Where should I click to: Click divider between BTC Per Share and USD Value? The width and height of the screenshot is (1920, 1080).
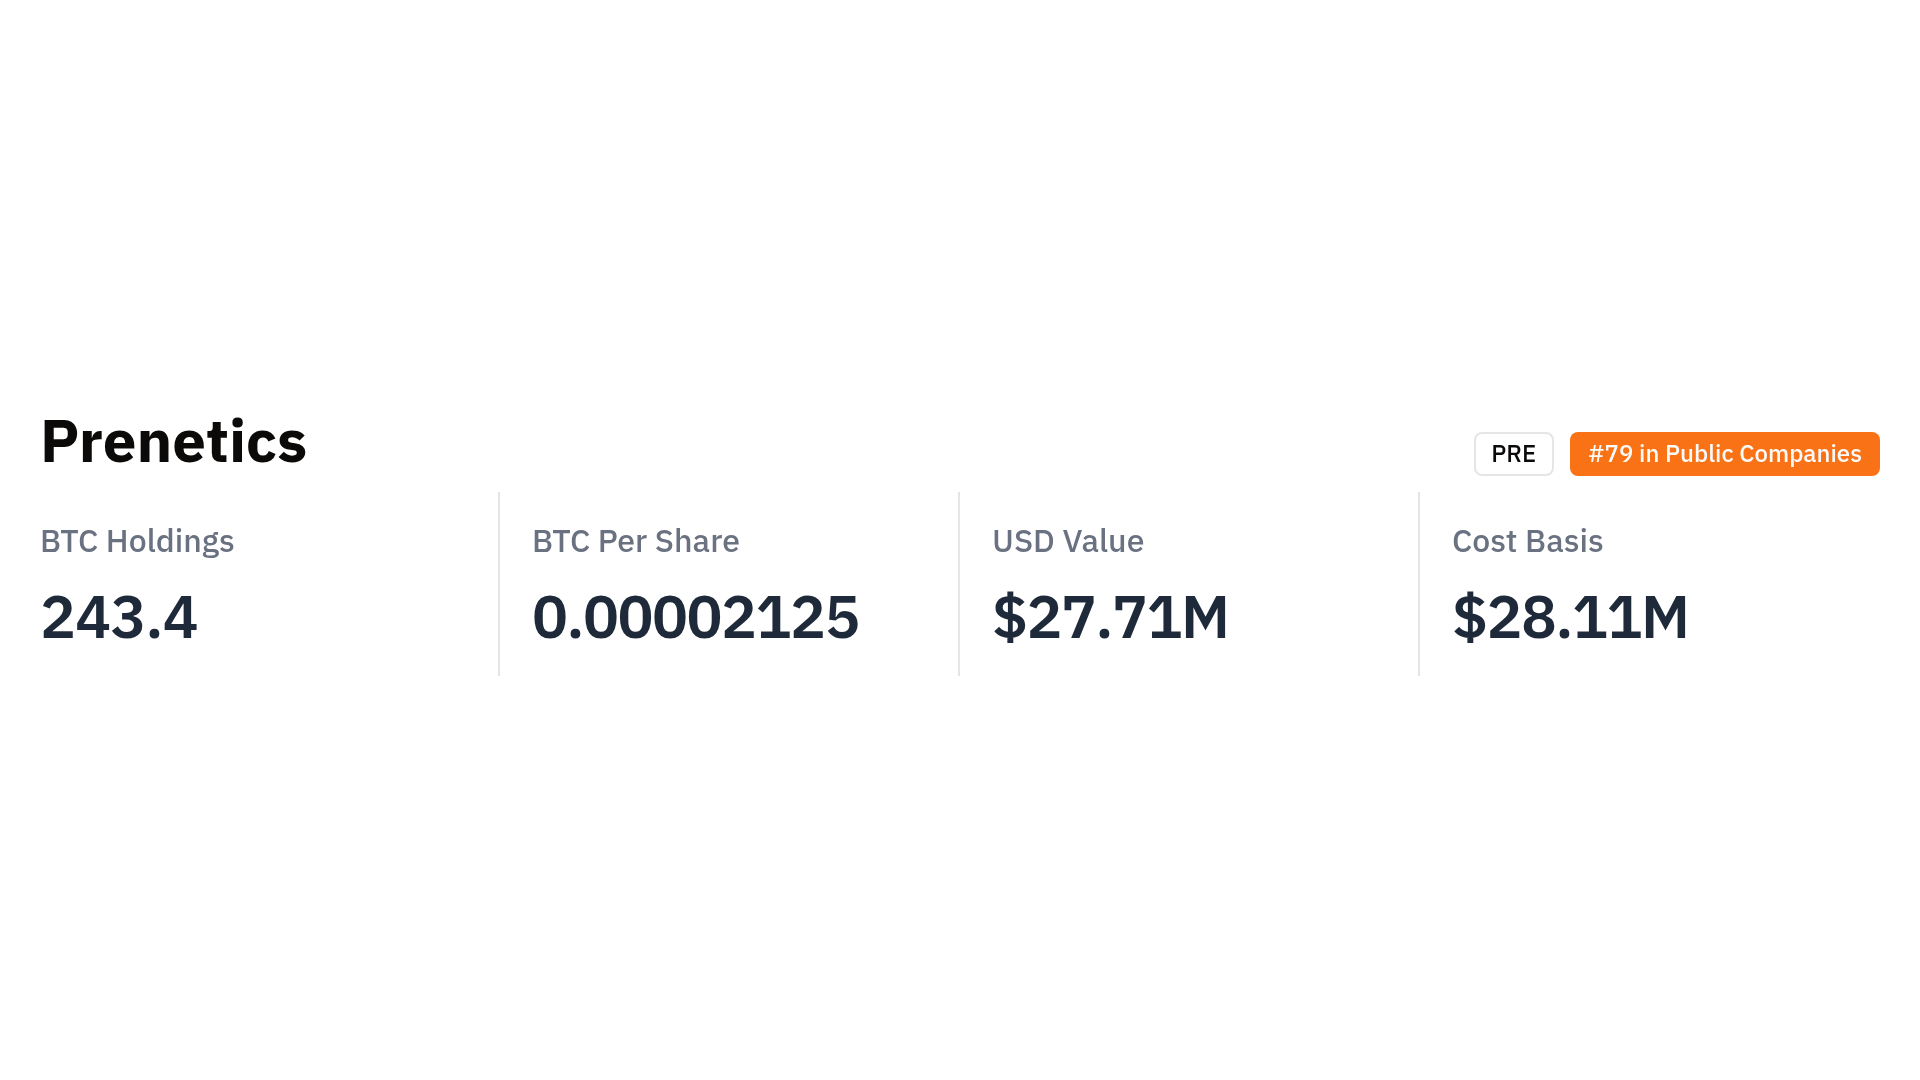pos(959,584)
